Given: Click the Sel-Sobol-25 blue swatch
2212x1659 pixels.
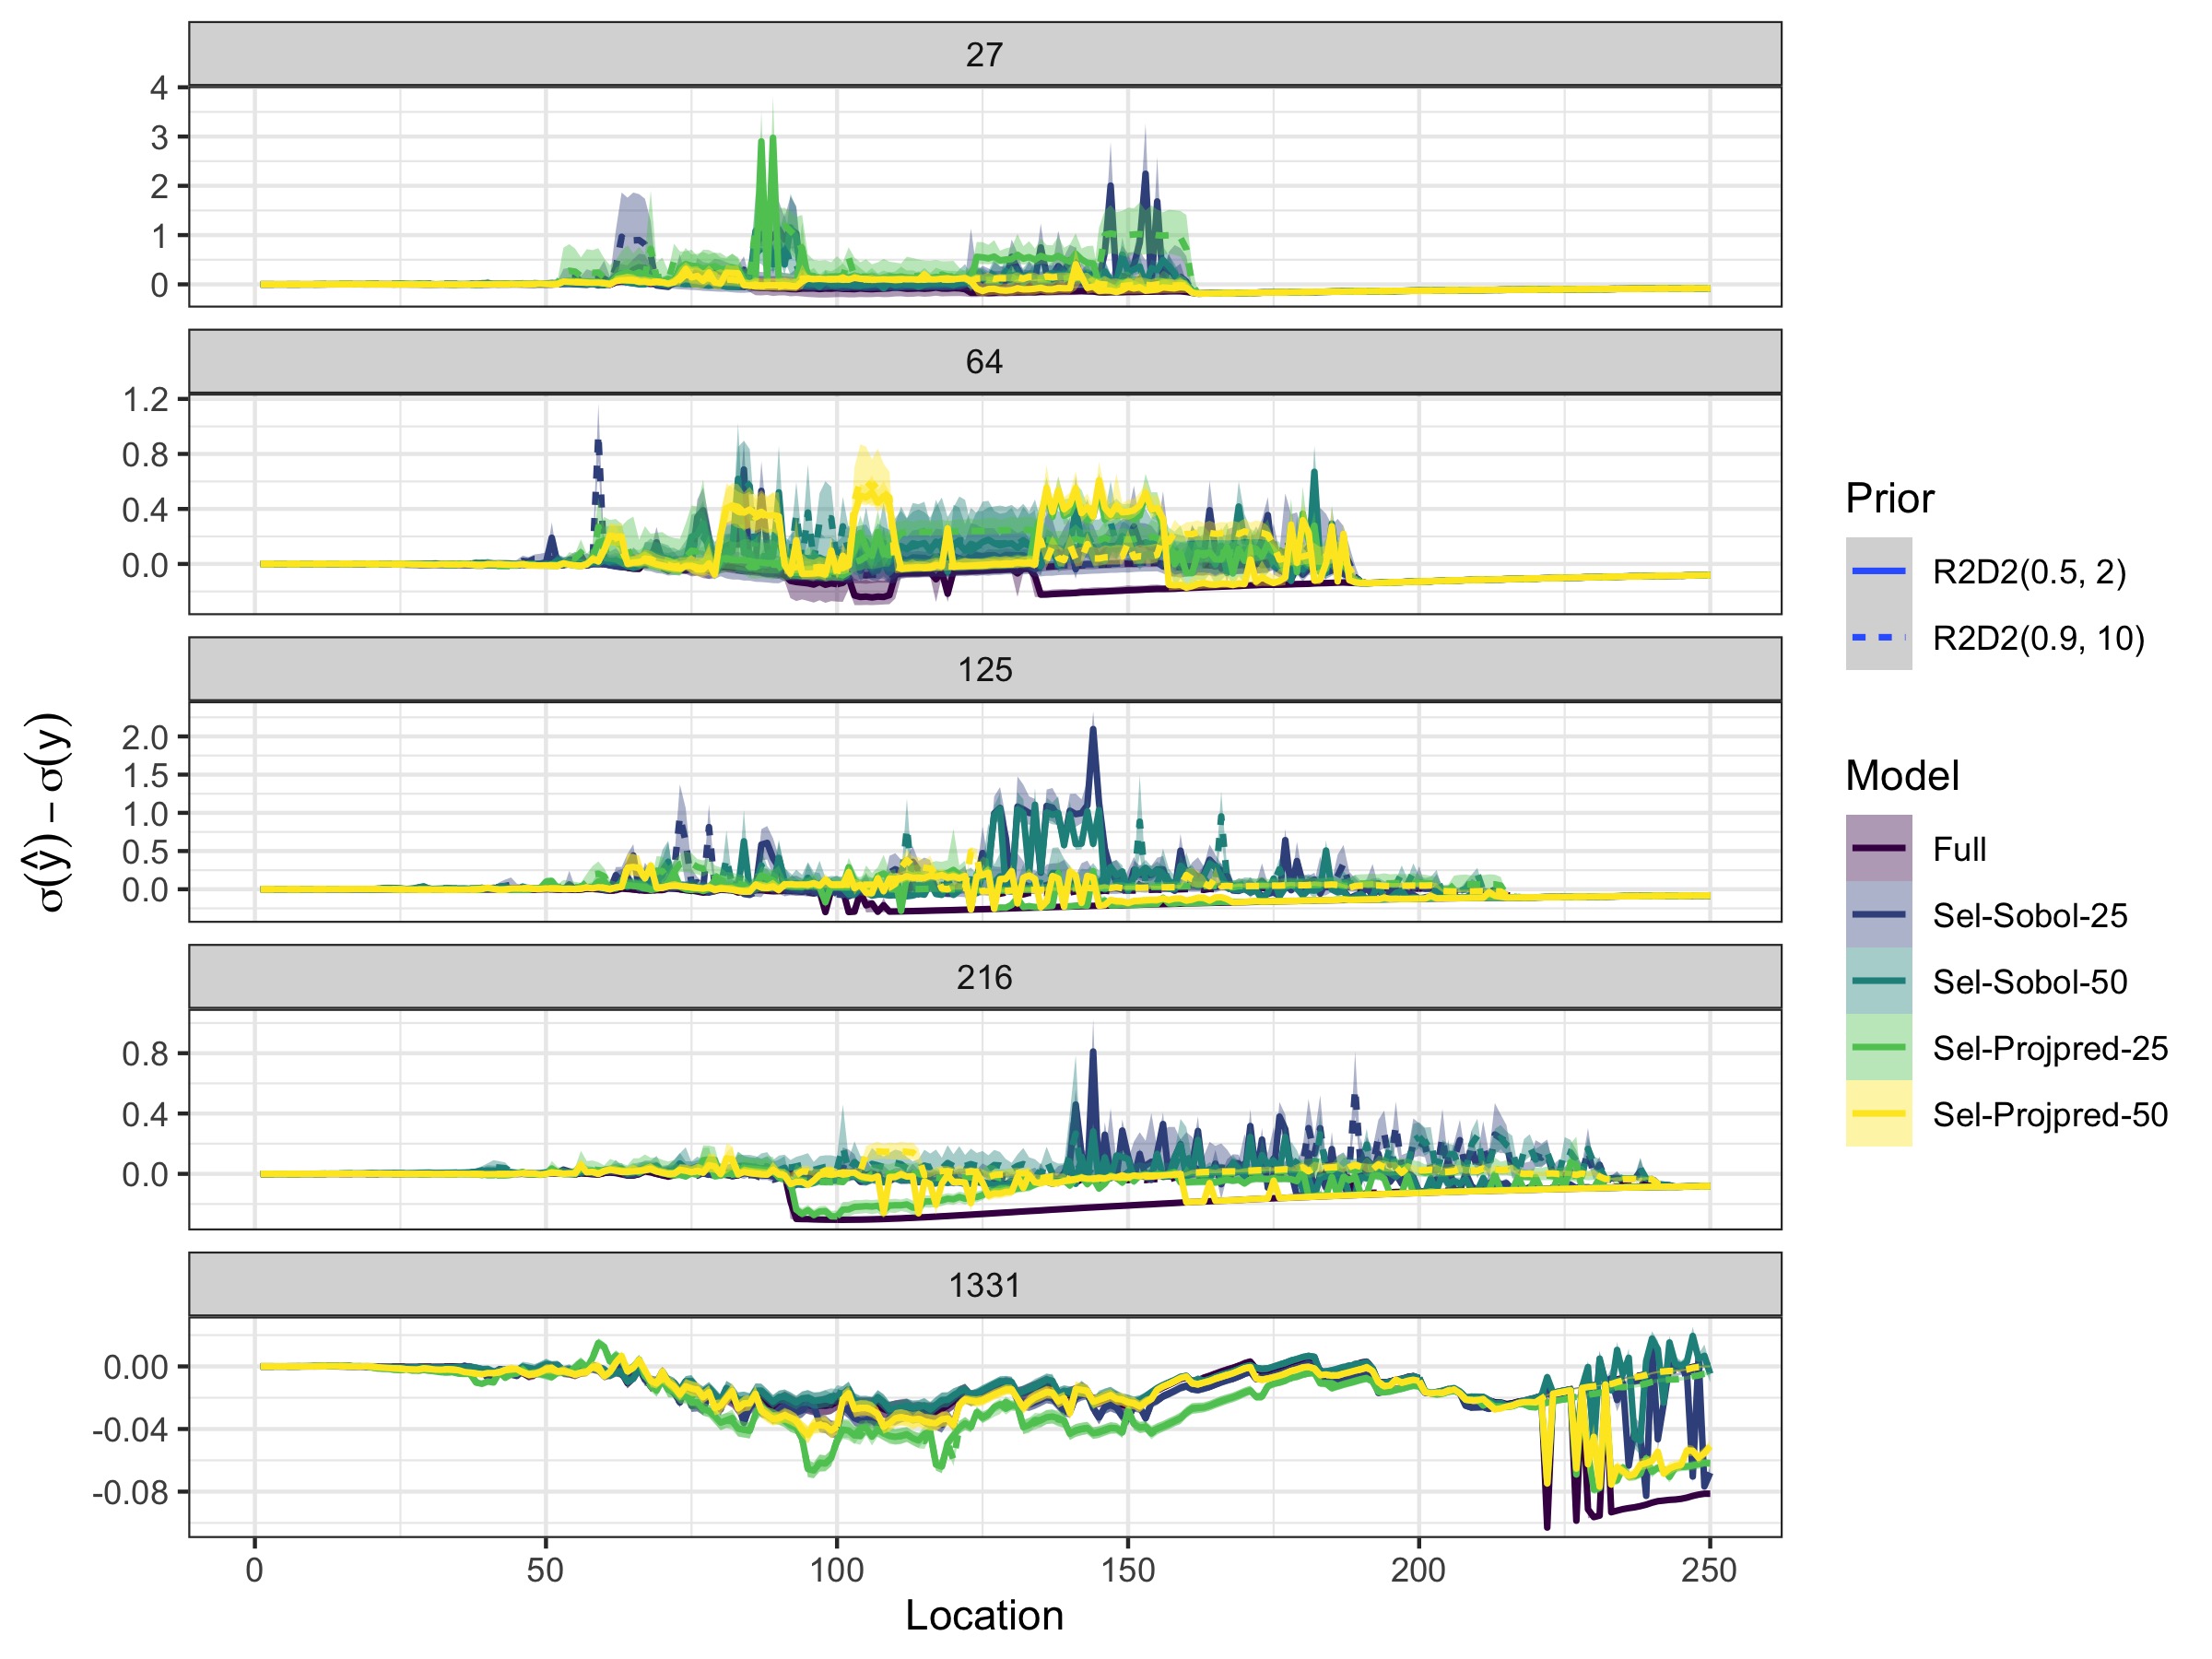Looking at the screenshot, I should 1879,914.
